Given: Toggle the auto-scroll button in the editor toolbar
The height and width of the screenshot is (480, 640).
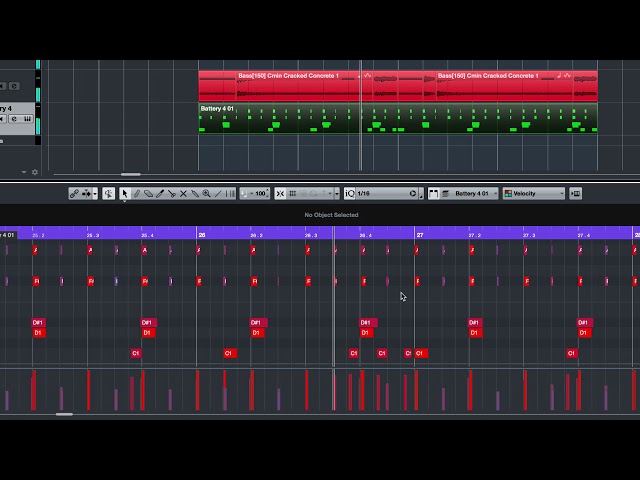Looking at the screenshot, I should point(86,193).
